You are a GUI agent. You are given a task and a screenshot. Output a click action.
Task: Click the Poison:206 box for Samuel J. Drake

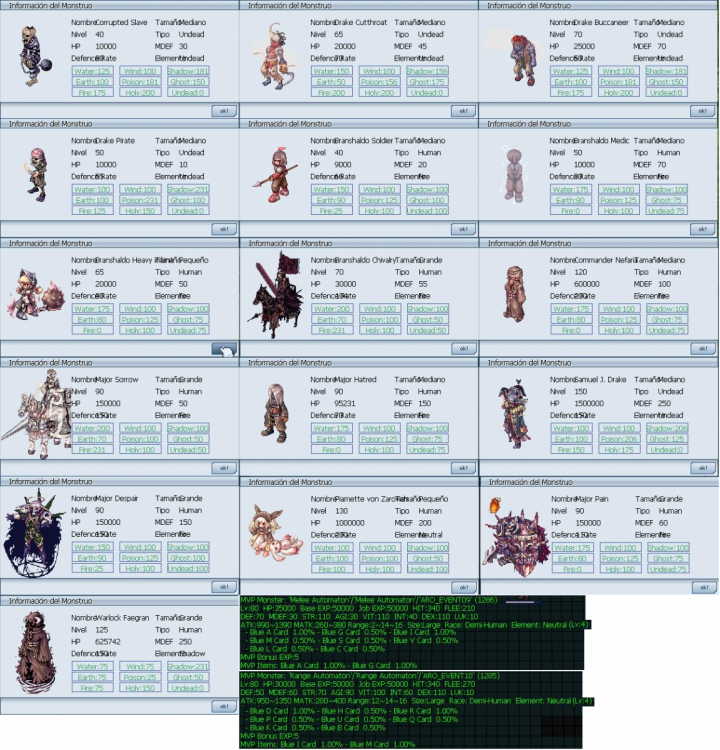pyautogui.click(x=619, y=439)
